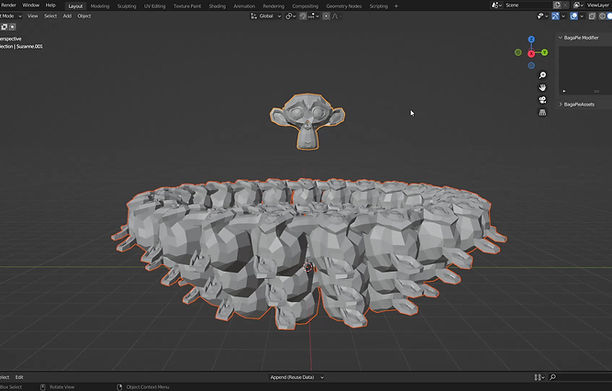612x391 pixels.
Task: Toggle perspective/orthographic grid icon
Action: coord(542,112)
